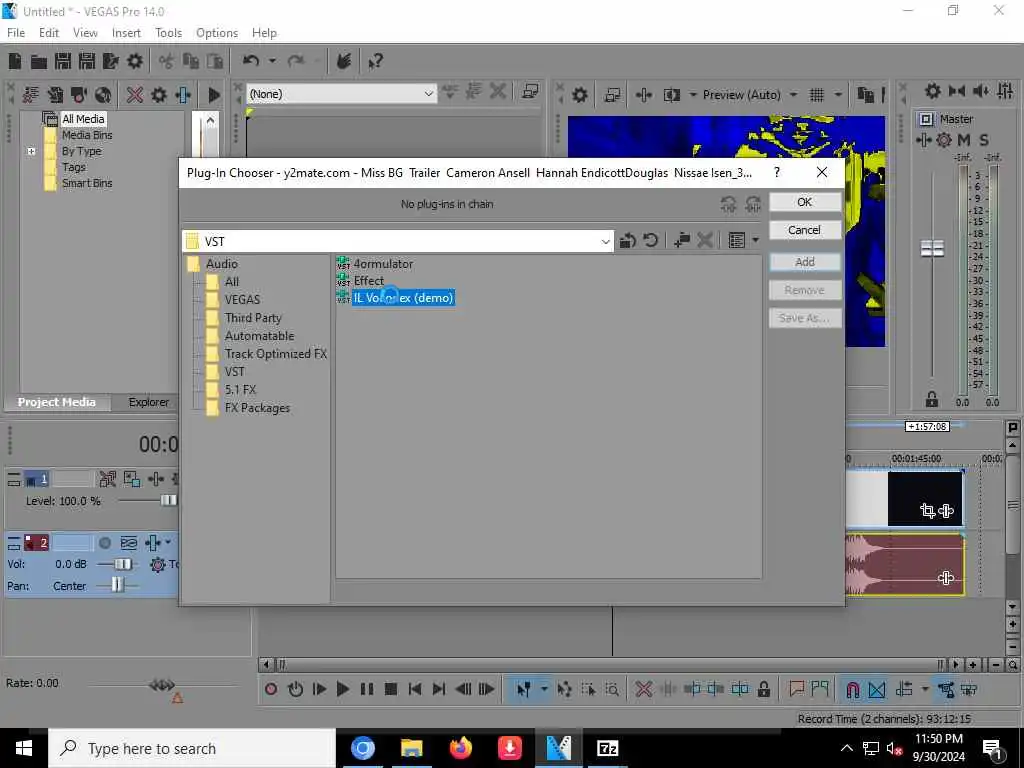This screenshot has height=768, width=1024.
Task: Open event pan/crop on video clip
Action: (x=927, y=510)
